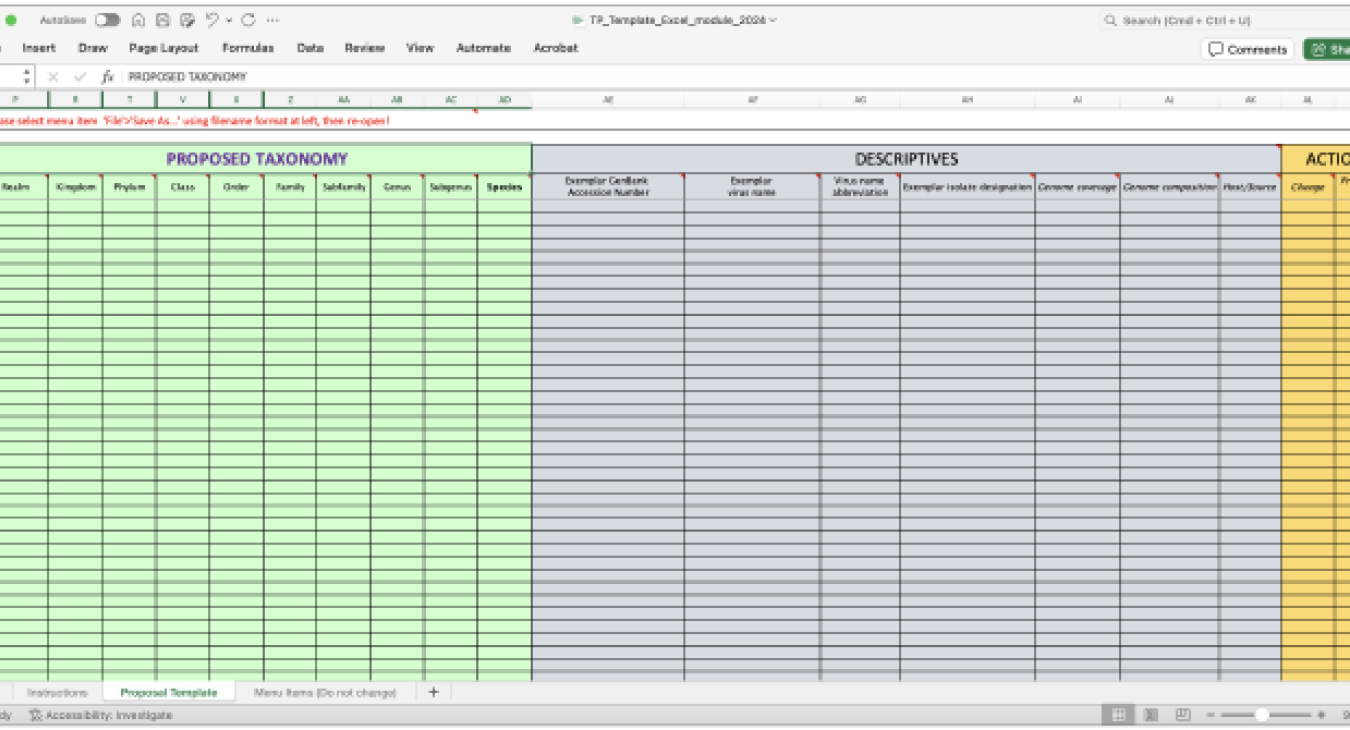Click the Home icon in the title bar

(138, 20)
